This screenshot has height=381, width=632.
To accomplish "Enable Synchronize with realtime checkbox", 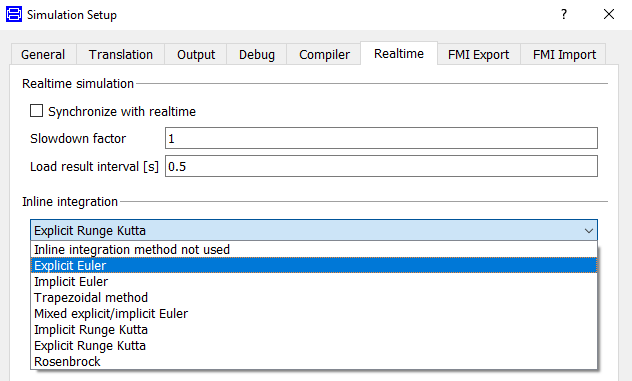I will pos(36,111).
